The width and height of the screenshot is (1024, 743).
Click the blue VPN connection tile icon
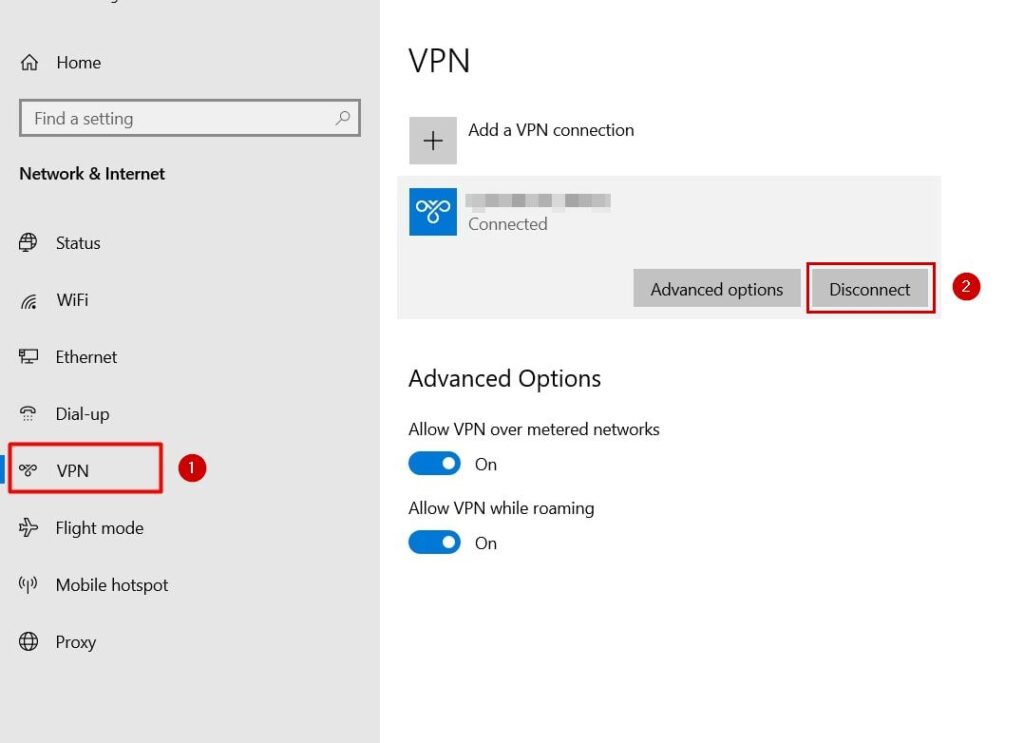pos(433,212)
